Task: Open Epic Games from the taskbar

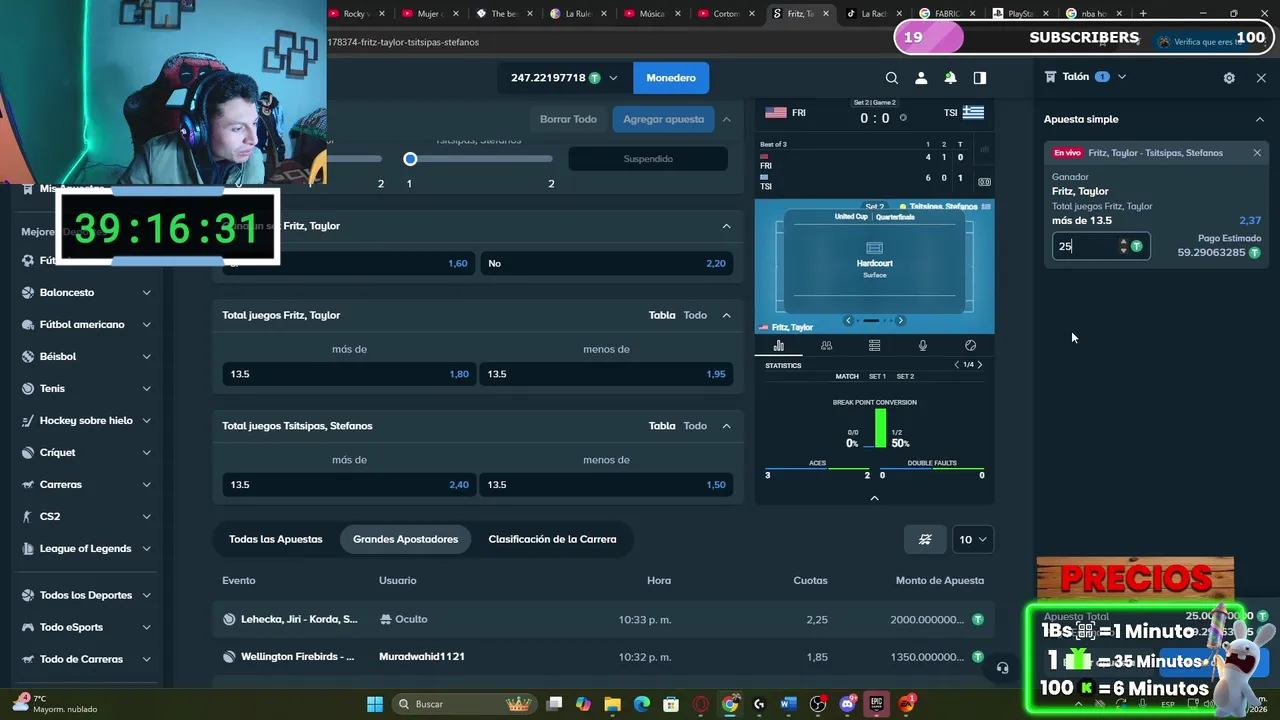Action: (x=876, y=704)
